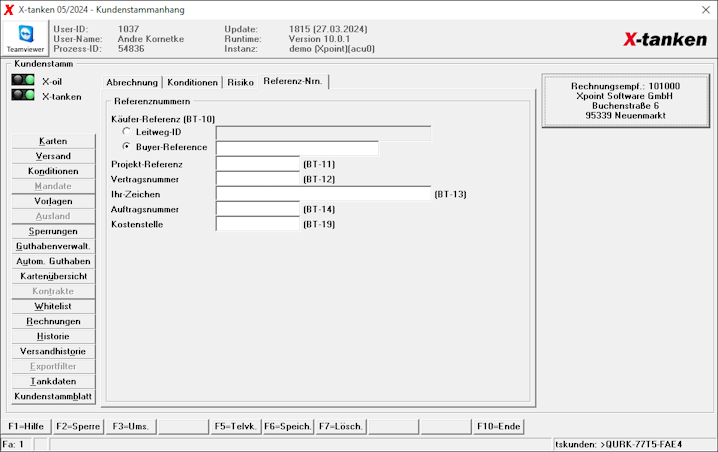
Task: Open Tankdaten from the sidebar
Action: point(53,381)
